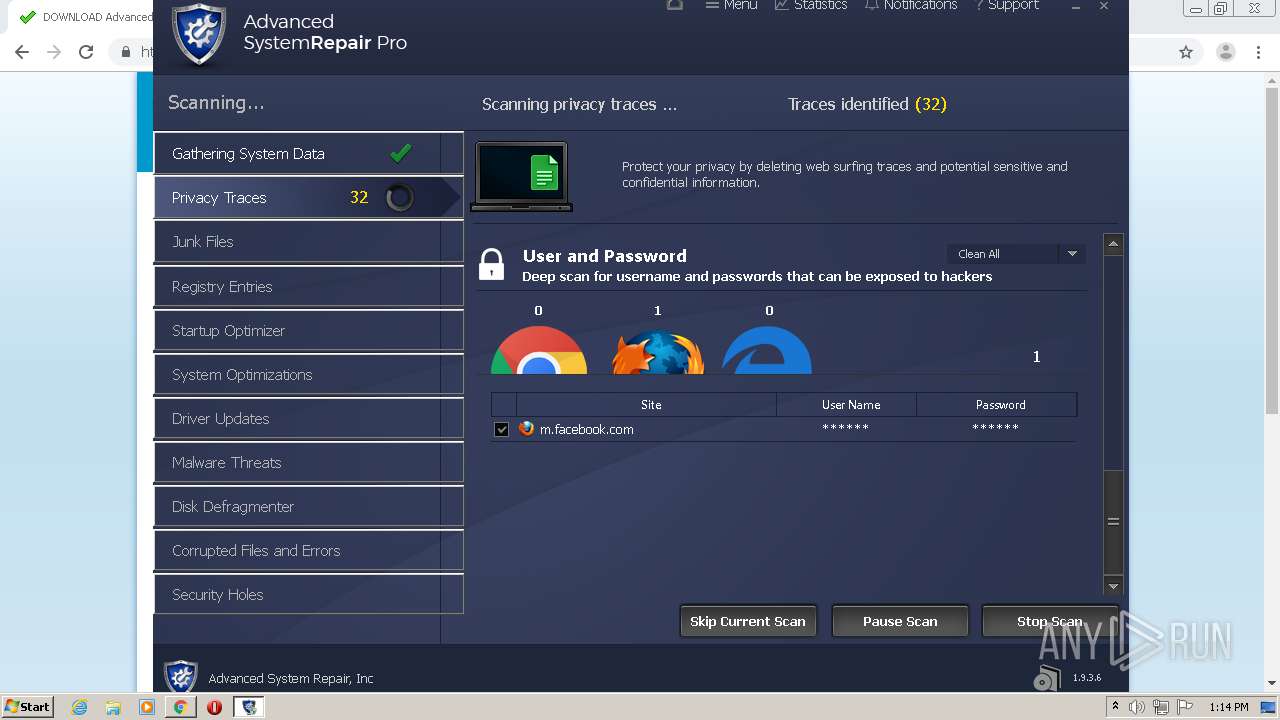
Task: Stop the scan
Action: click(x=1049, y=621)
